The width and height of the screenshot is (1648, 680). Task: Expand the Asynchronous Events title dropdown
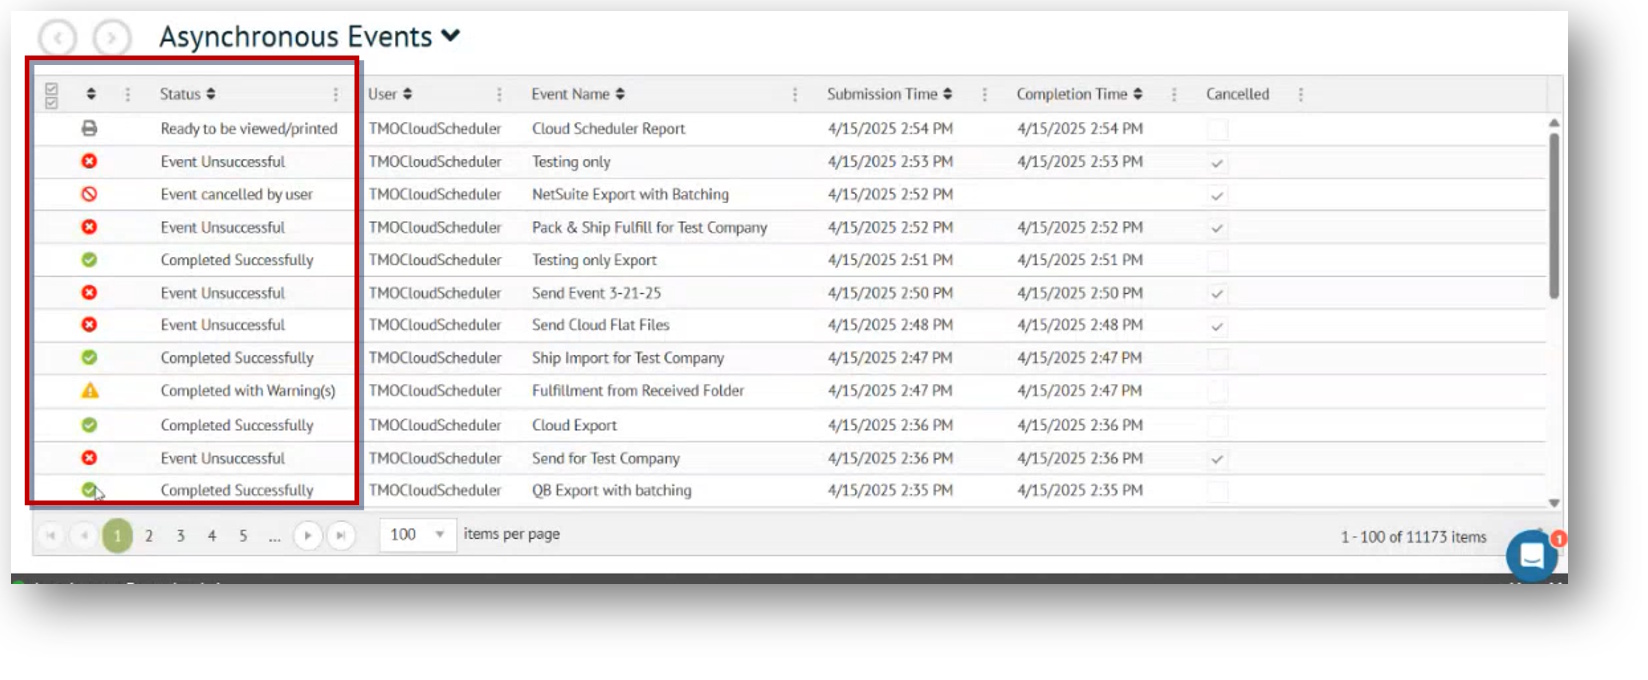point(451,36)
